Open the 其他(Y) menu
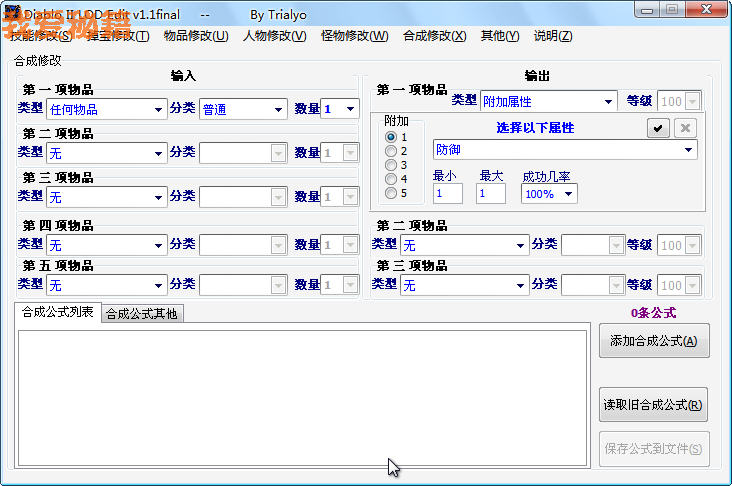Image resolution: width=732 pixels, height=486 pixels. tap(499, 36)
